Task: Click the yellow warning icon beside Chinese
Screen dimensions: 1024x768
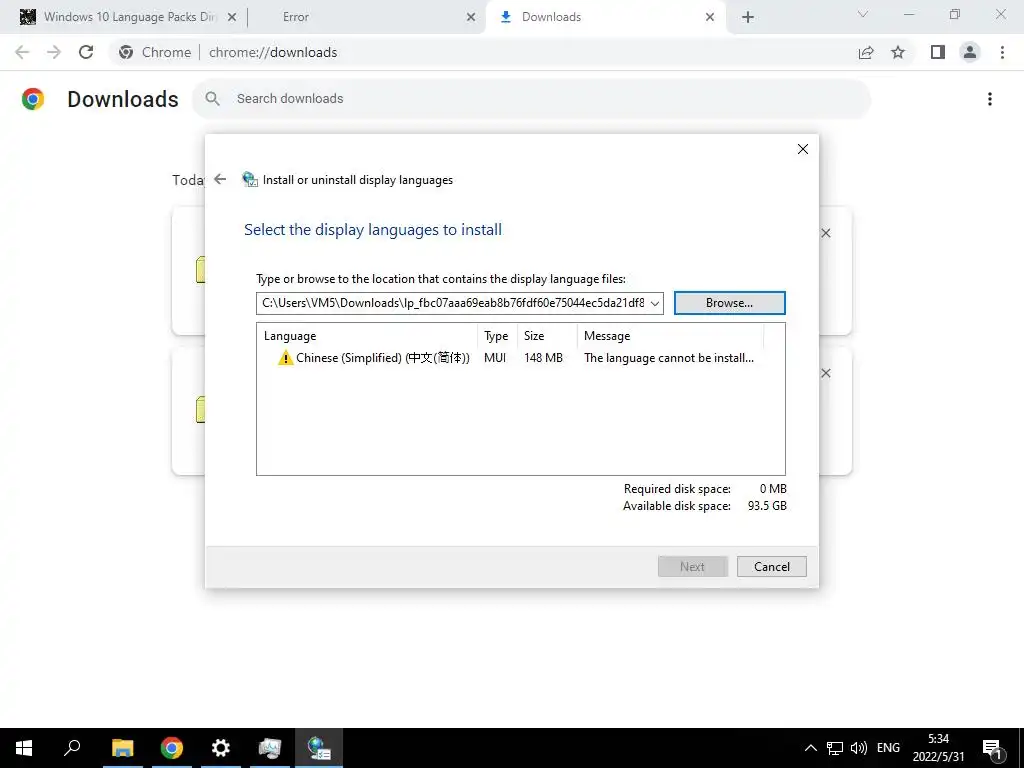Action: [x=285, y=358]
